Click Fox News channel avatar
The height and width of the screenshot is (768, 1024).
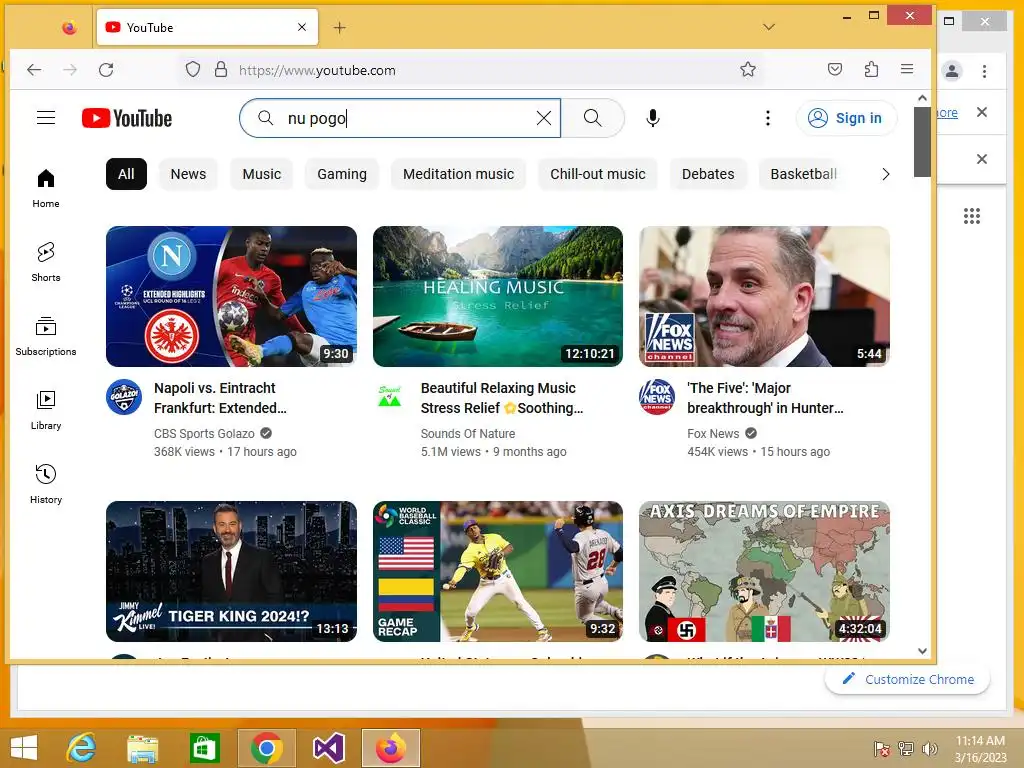[657, 397]
